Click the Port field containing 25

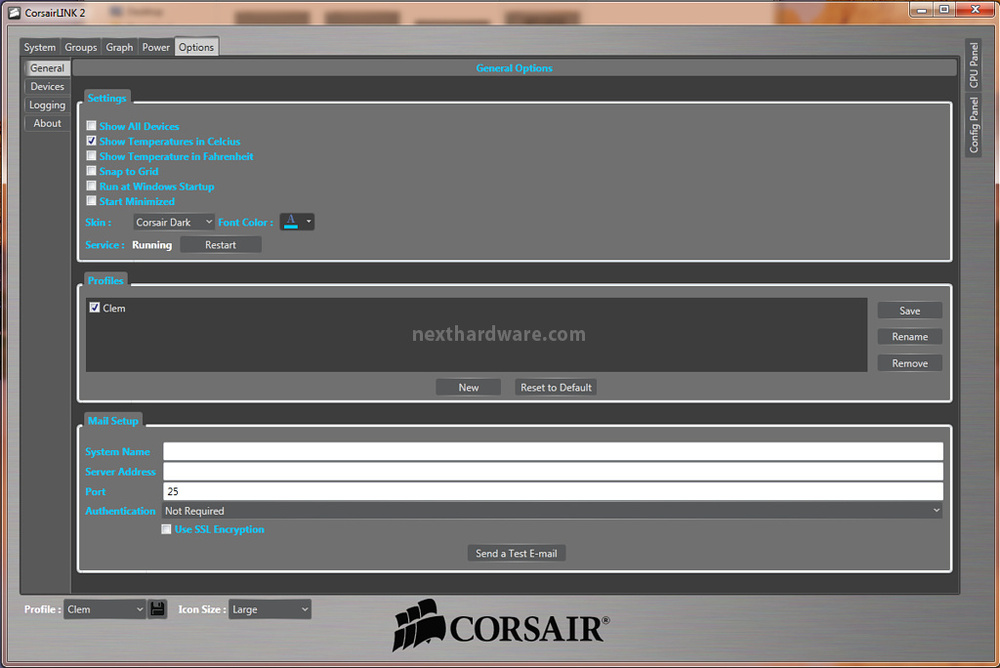(553, 491)
